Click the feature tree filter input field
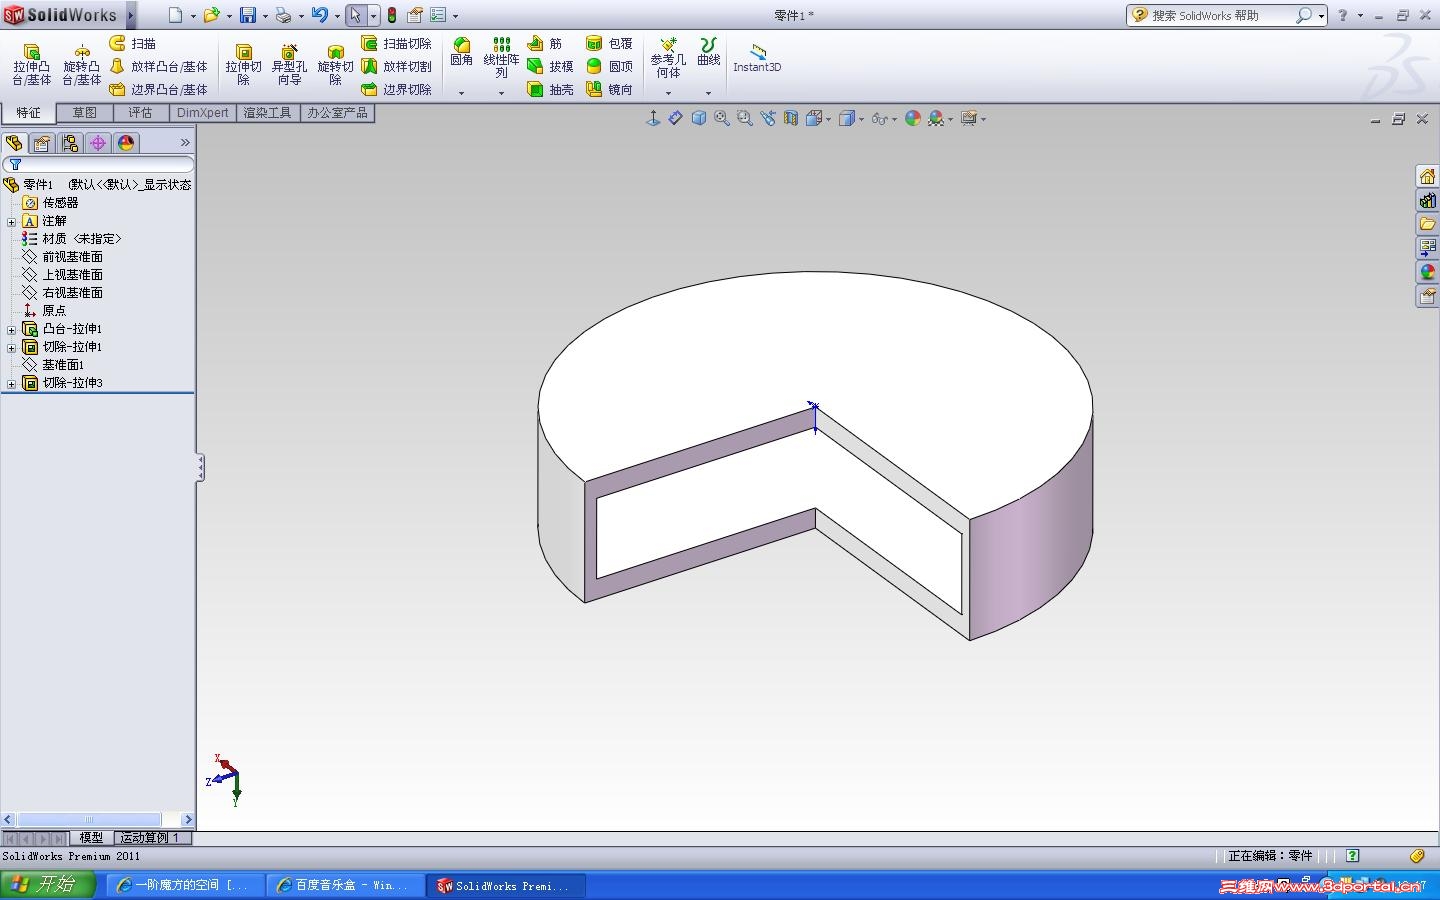The height and width of the screenshot is (900, 1440). pyautogui.click(x=98, y=164)
